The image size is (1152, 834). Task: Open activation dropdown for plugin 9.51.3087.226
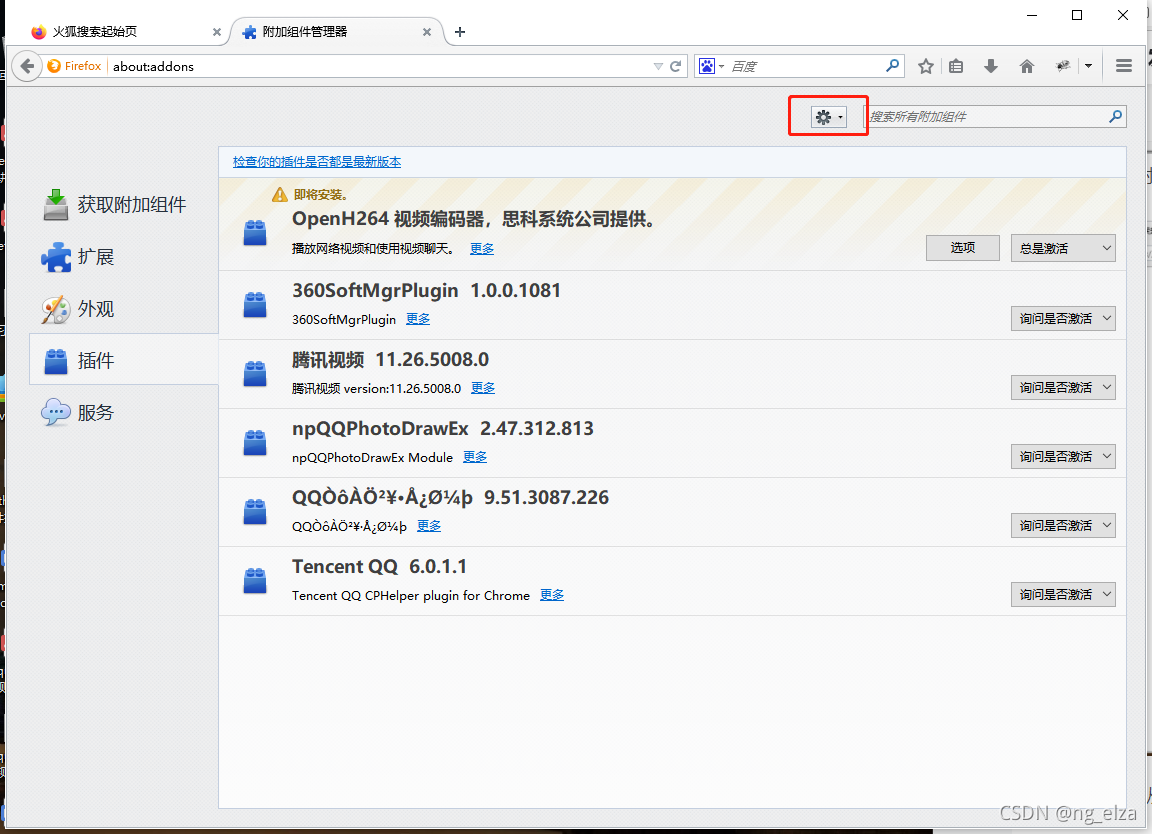1063,525
